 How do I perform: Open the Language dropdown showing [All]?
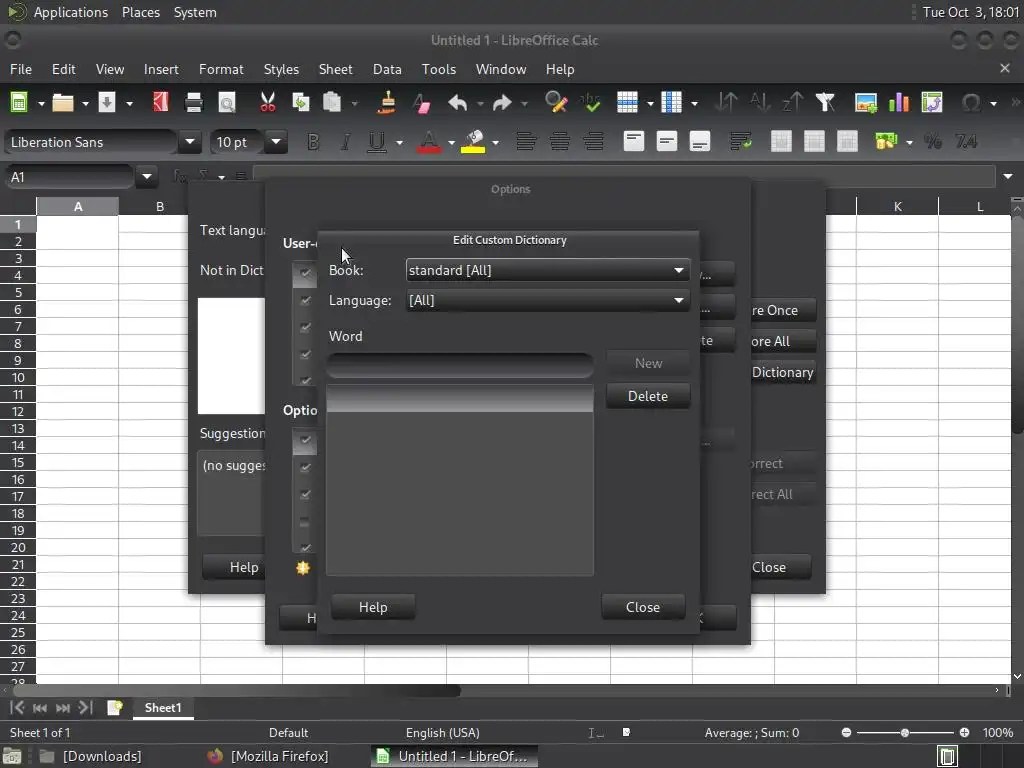547,300
